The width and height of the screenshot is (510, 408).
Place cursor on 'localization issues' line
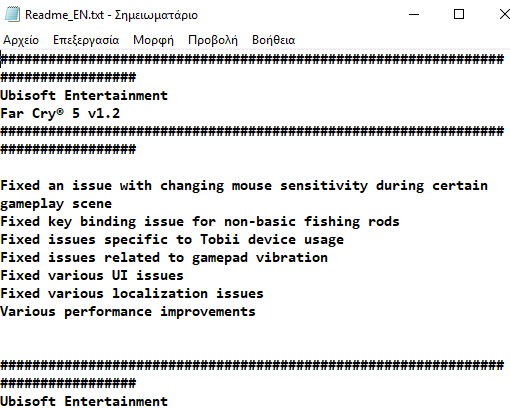pos(132,294)
